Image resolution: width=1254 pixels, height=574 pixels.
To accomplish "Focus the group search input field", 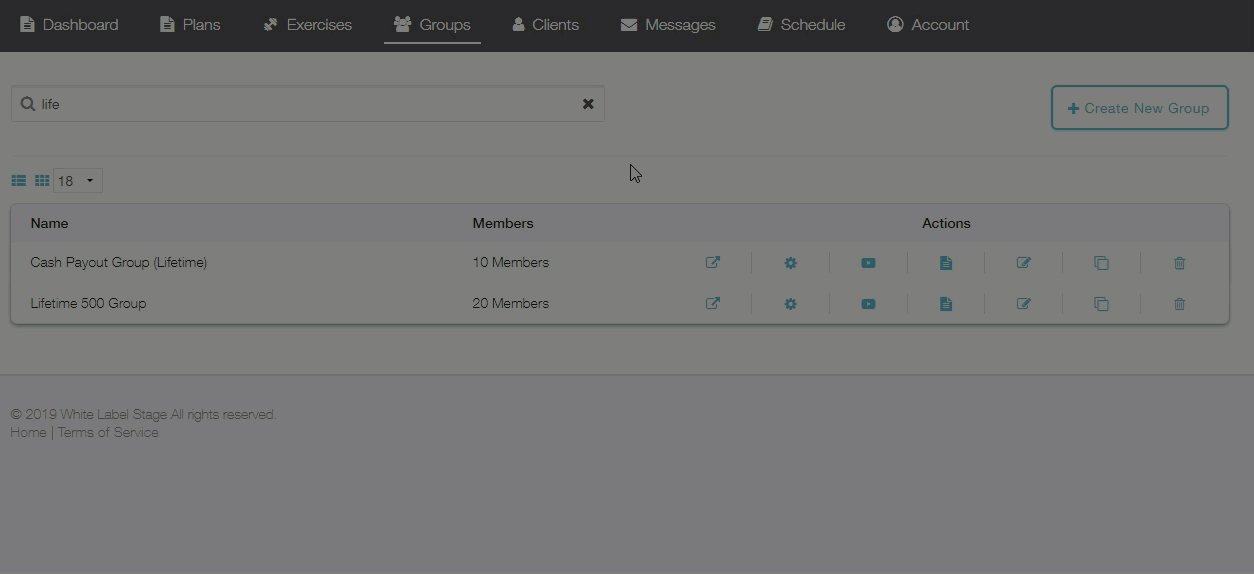I will pyautogui.click(x=308, y=104).
